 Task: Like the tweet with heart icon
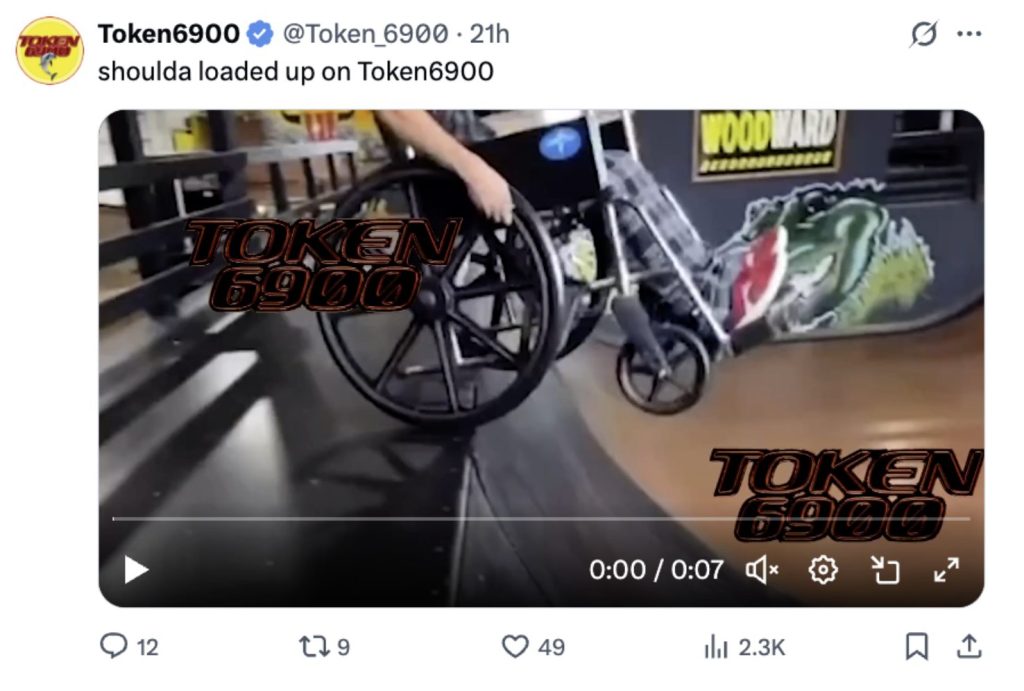click(x=515, y=647)
